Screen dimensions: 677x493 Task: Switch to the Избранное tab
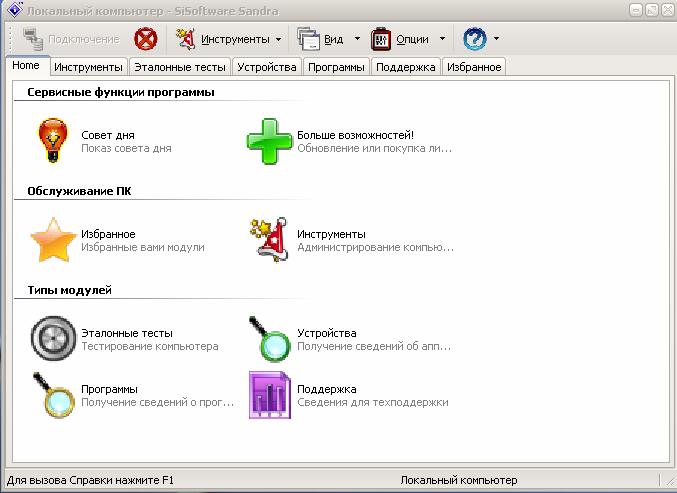[x=474, y=67]
